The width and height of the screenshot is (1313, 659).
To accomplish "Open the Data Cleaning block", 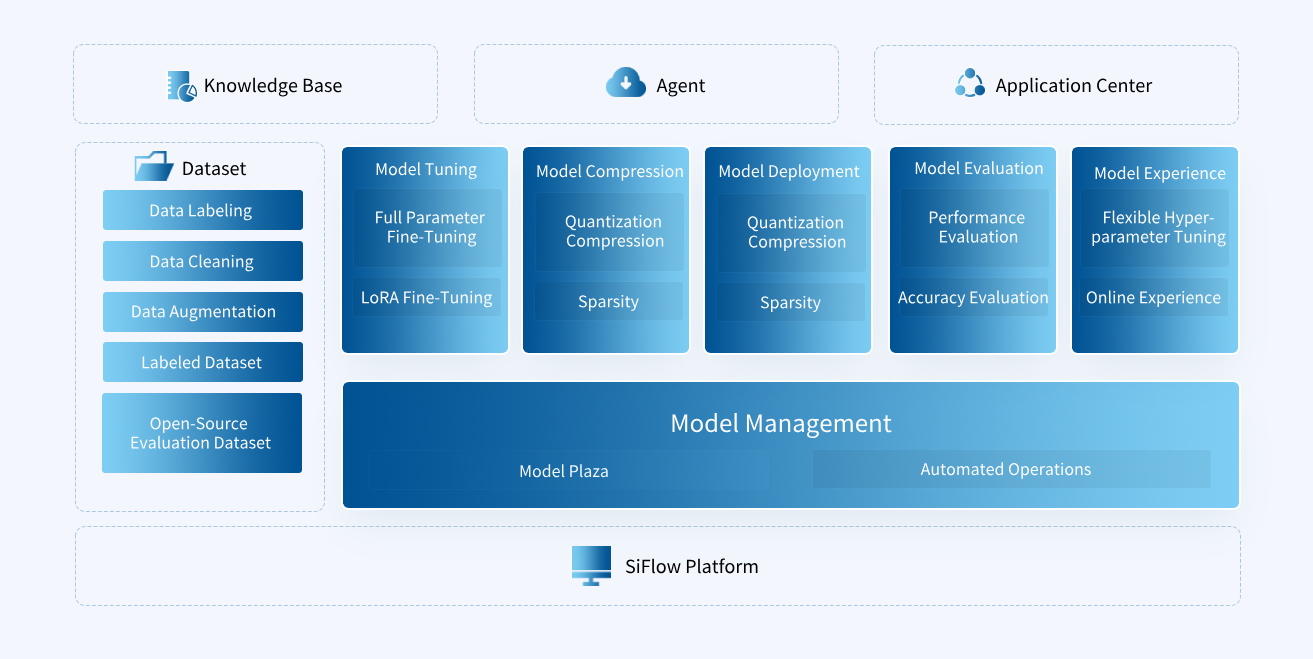I will tap(202, 262).
